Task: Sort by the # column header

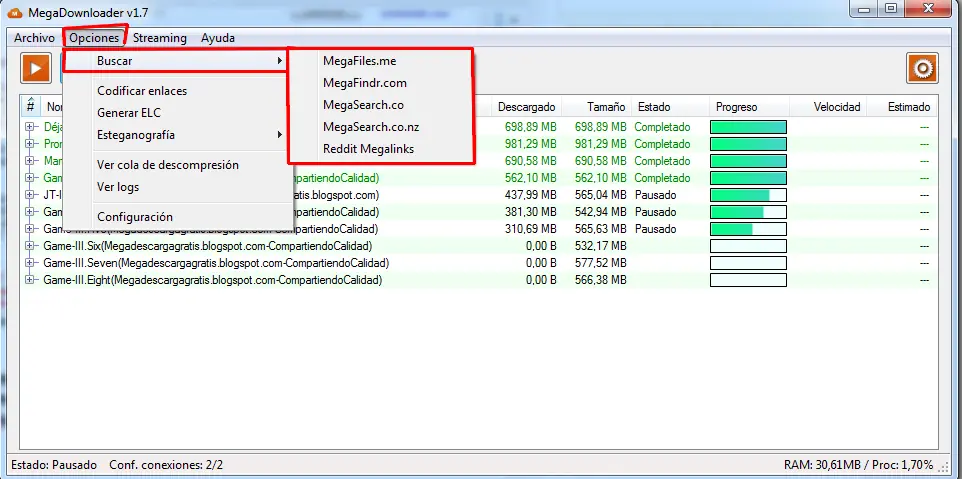Action: point(30,106)
